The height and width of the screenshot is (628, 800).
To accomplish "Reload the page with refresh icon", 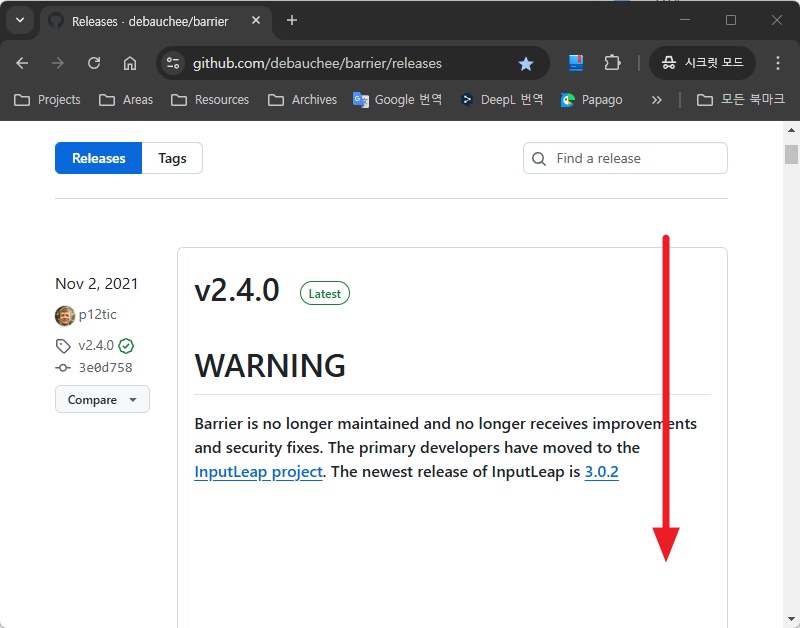I will tap(94, 63).
